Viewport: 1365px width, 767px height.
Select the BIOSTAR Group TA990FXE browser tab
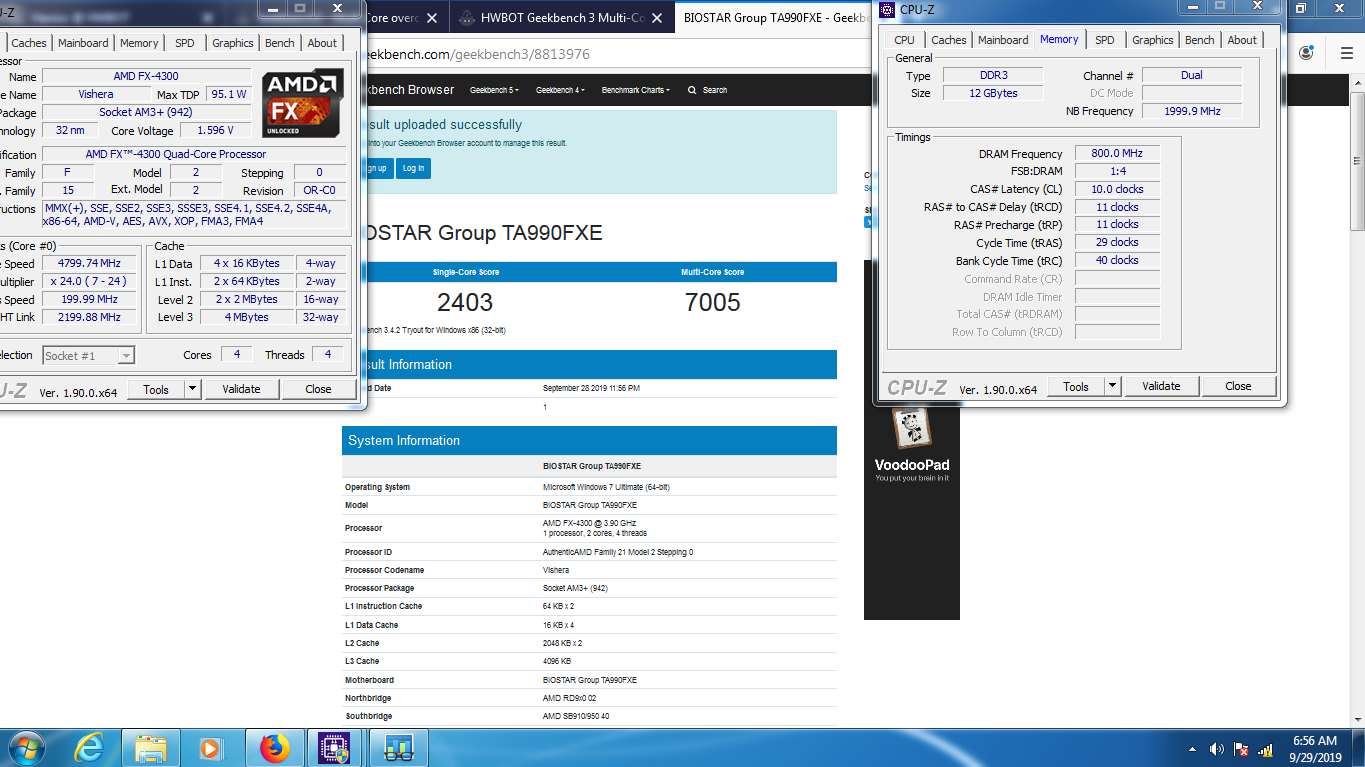772,18
